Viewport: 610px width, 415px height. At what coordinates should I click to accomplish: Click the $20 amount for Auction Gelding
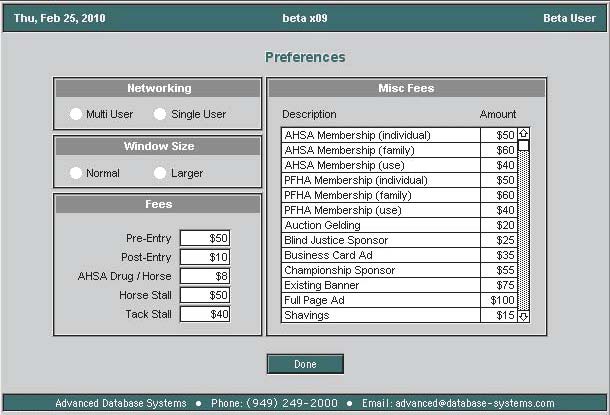click(499, 225)
